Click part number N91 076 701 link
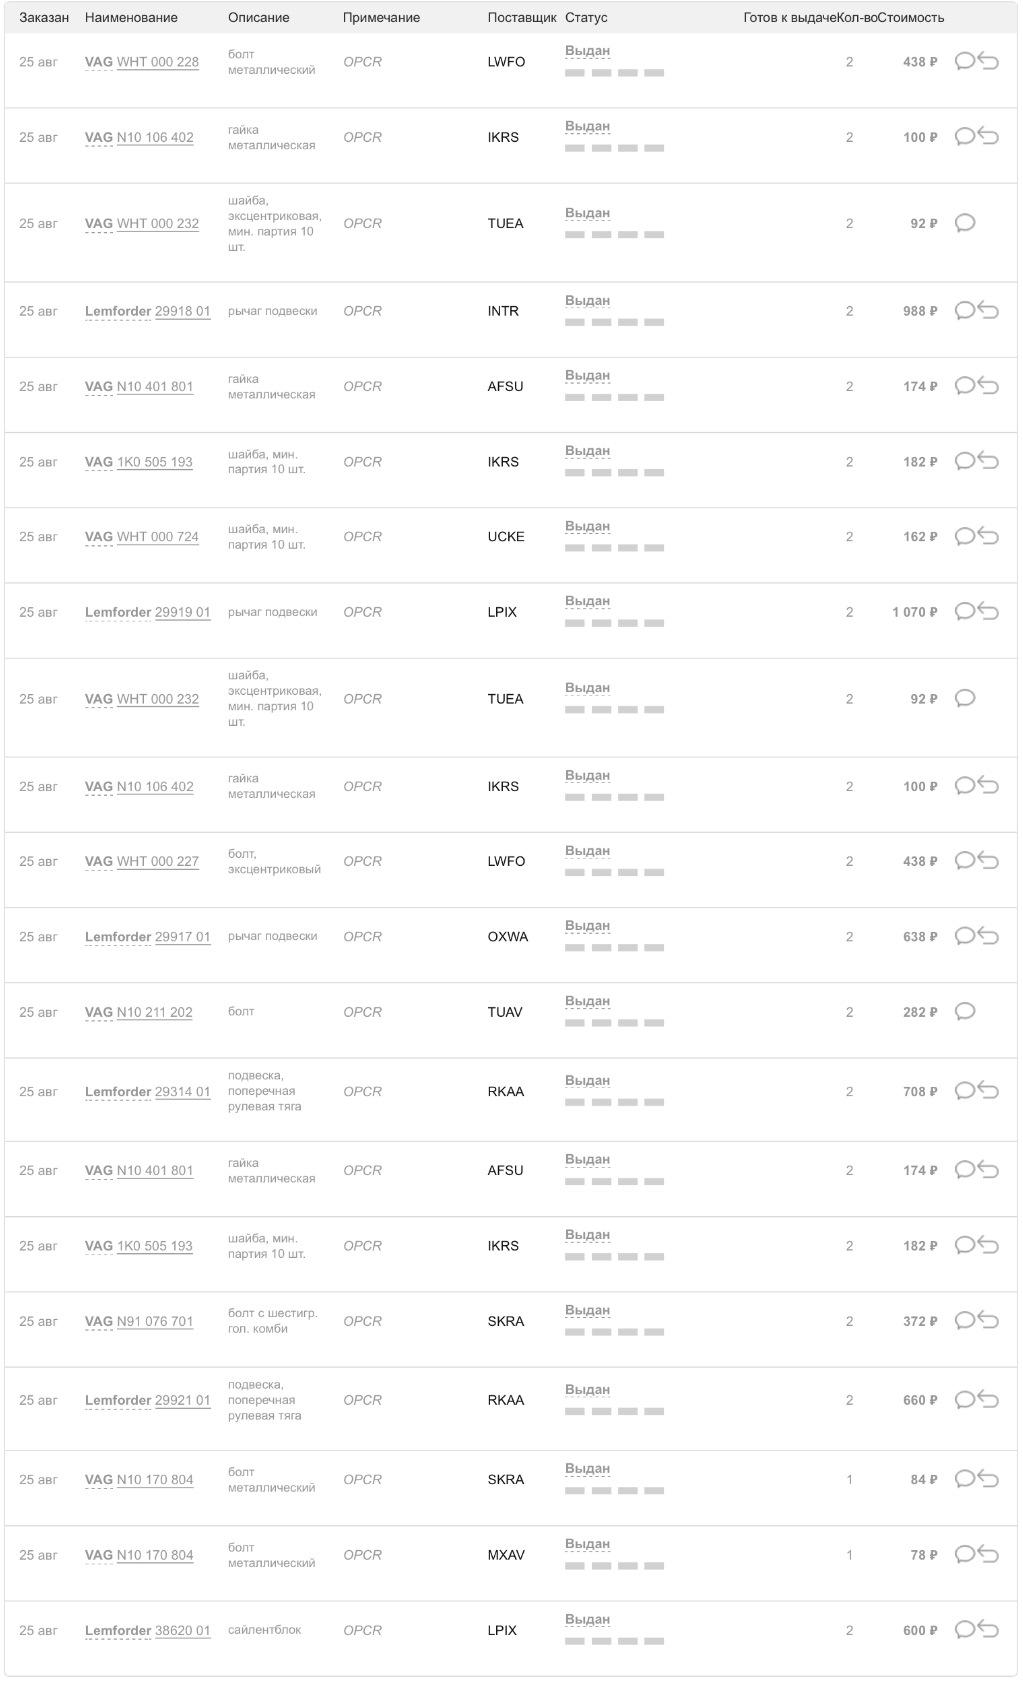 coord(155,1321)
